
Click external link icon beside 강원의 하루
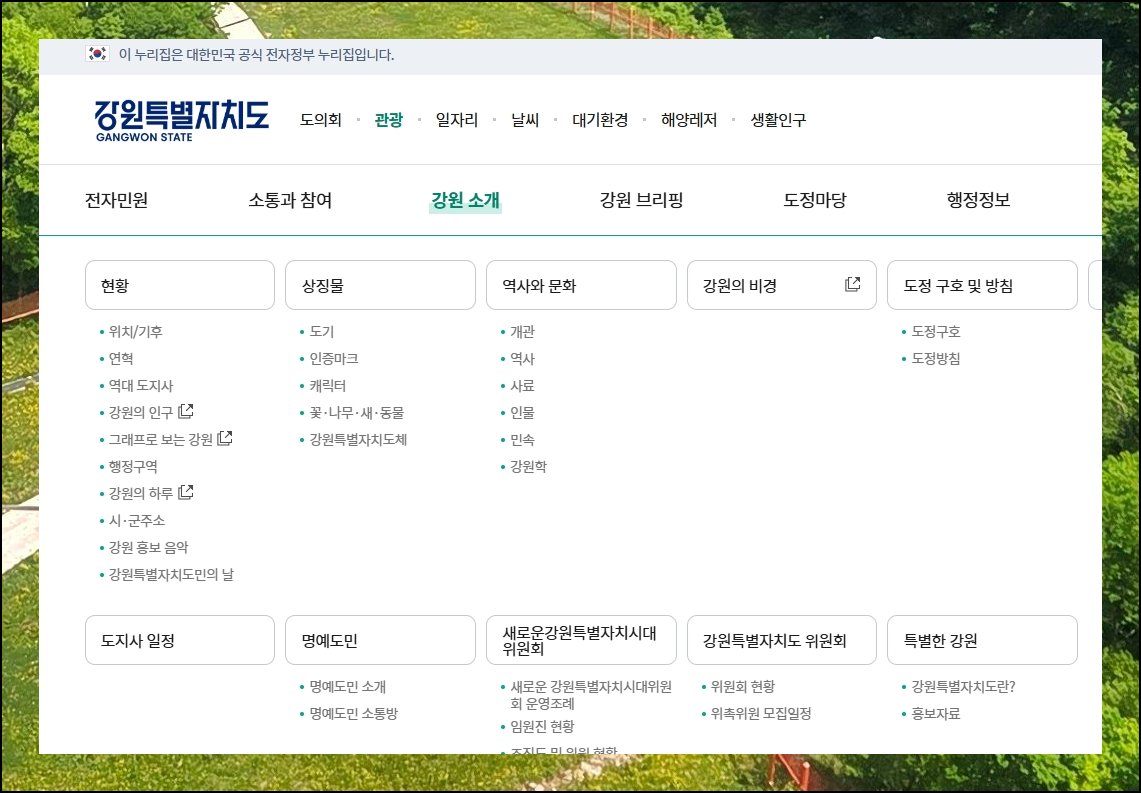click(186, 493)
